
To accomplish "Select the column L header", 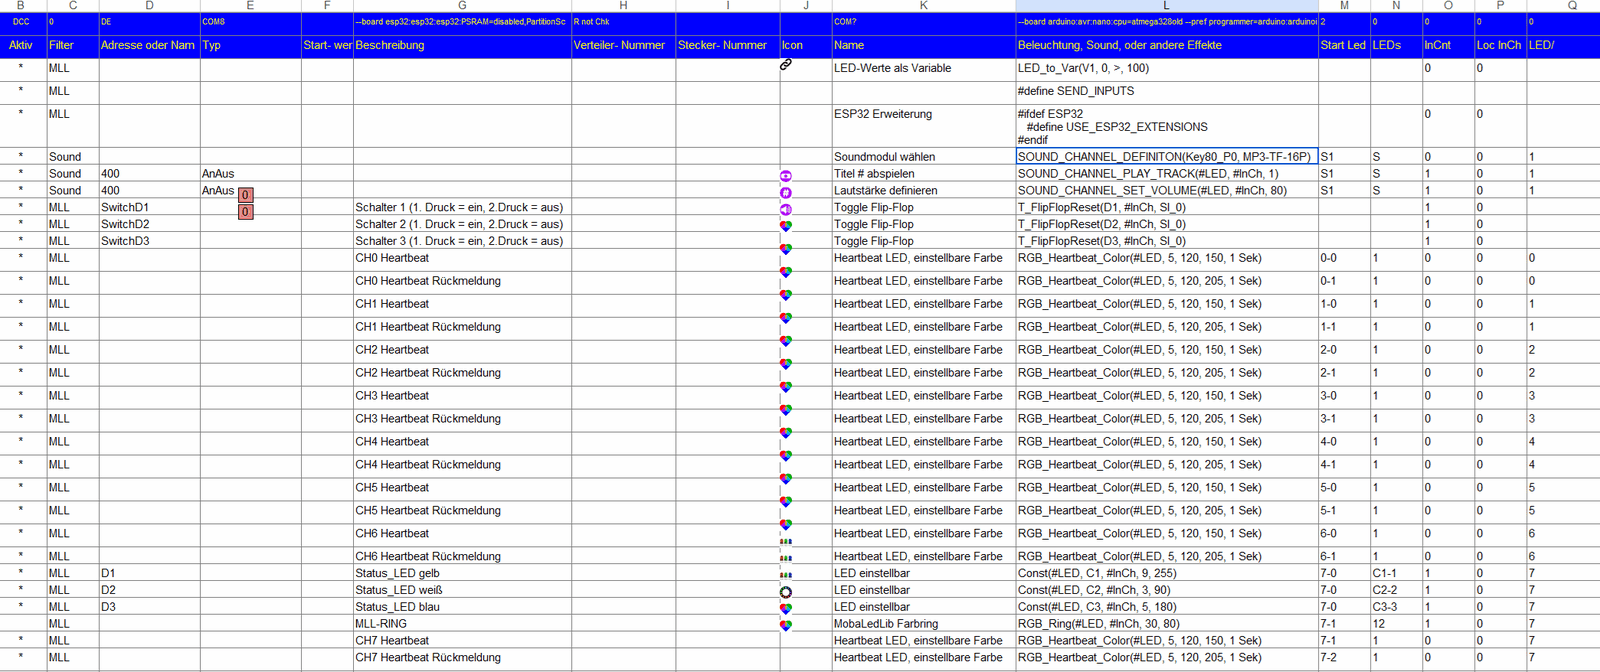I will tap(1166, 6).
